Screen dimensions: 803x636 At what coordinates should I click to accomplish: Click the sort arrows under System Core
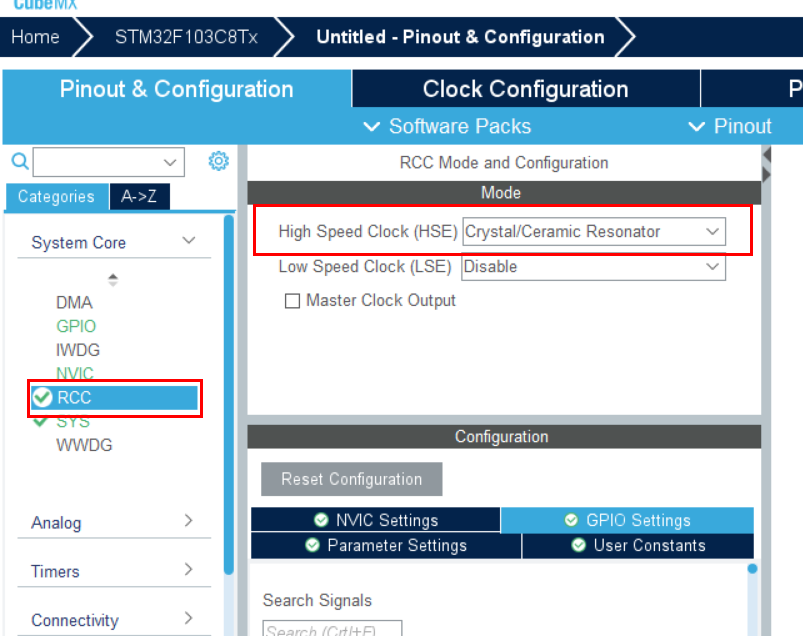pyautogui.click(x=113, y=280)
